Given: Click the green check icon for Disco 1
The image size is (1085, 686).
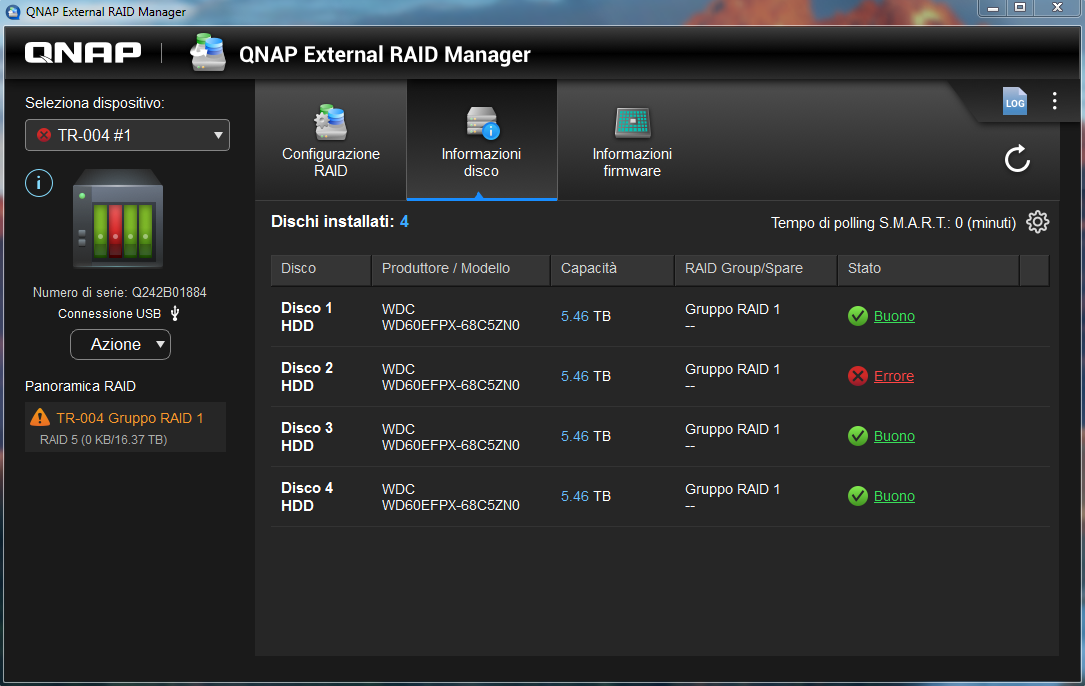Looking at the screenshot, I should 857,316.
